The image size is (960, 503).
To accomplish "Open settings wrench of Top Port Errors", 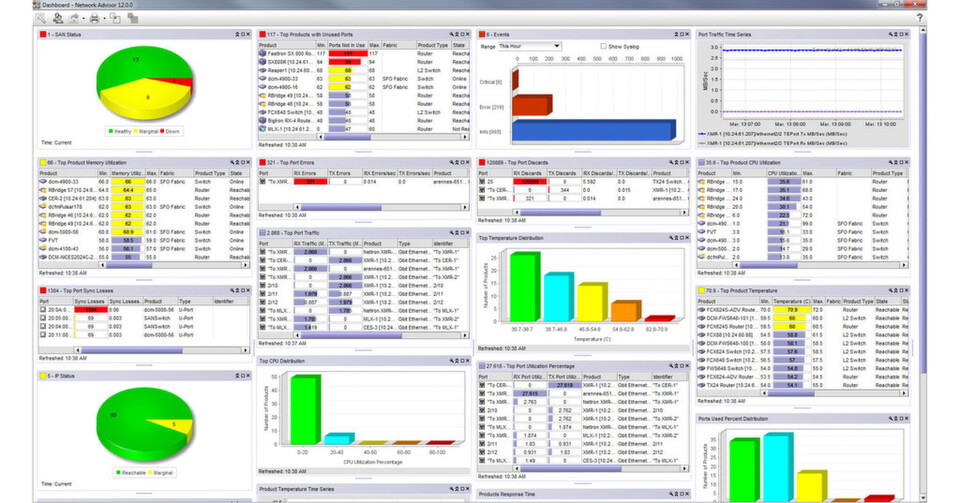I will [451, 162].
